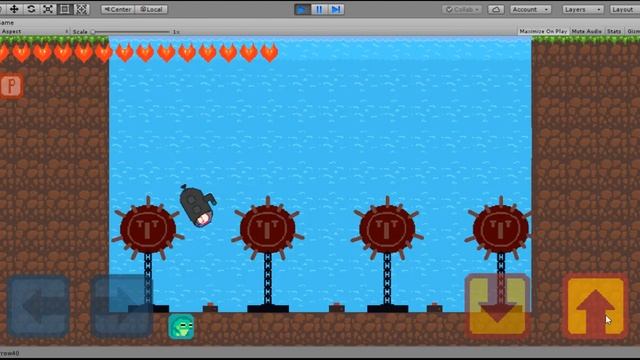Open the Layers dropdown
The height and width of the screenshot is (360, 640).
[582, 9]
